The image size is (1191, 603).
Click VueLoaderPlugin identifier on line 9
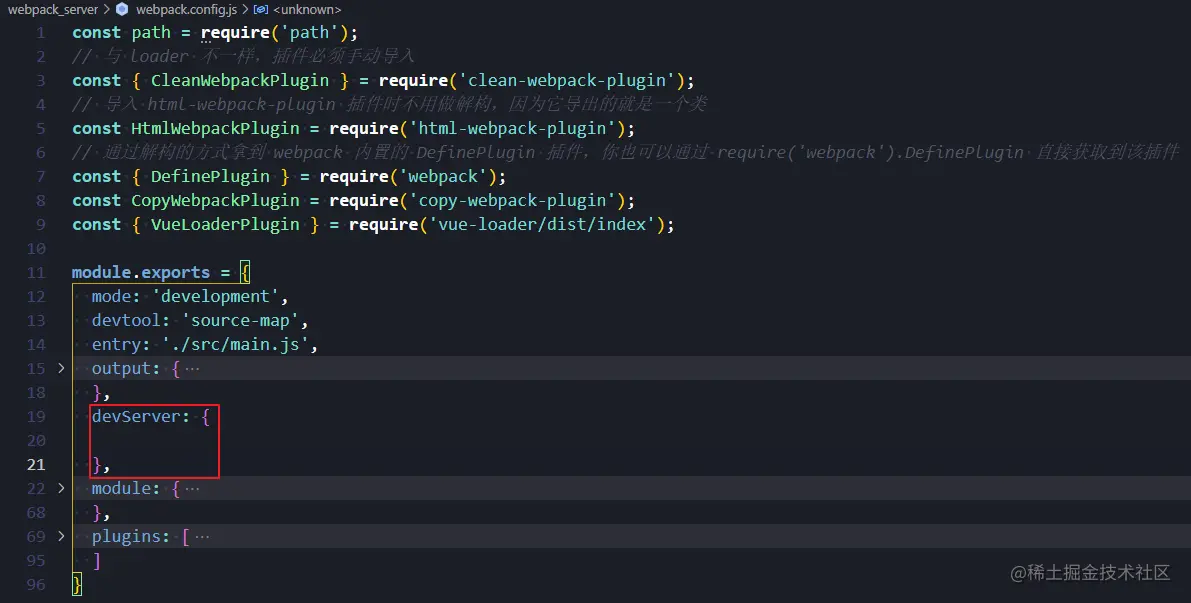pos(225,225)
